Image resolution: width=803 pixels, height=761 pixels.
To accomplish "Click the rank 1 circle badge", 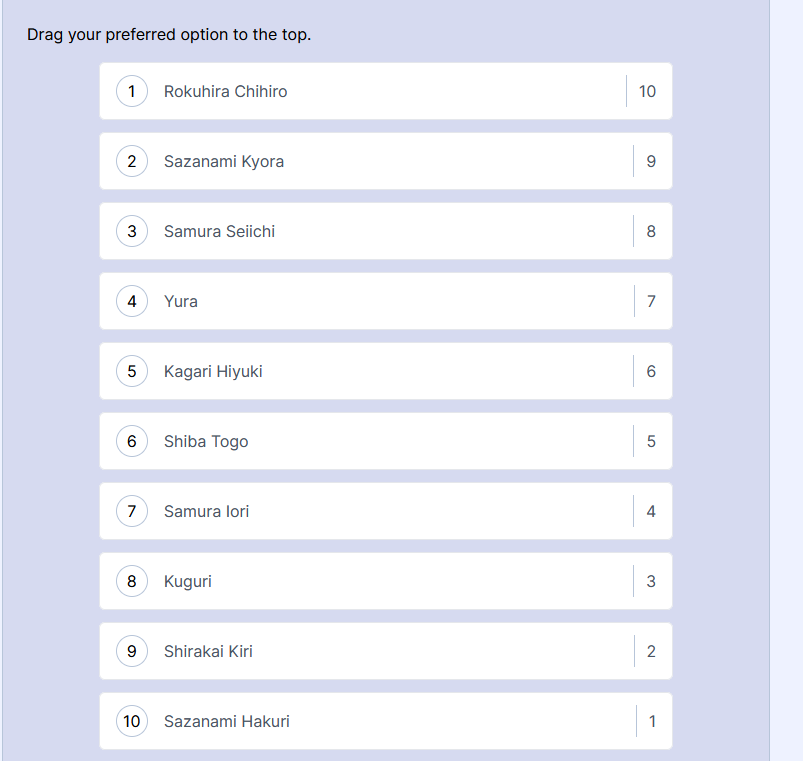I will click(132, 91).
